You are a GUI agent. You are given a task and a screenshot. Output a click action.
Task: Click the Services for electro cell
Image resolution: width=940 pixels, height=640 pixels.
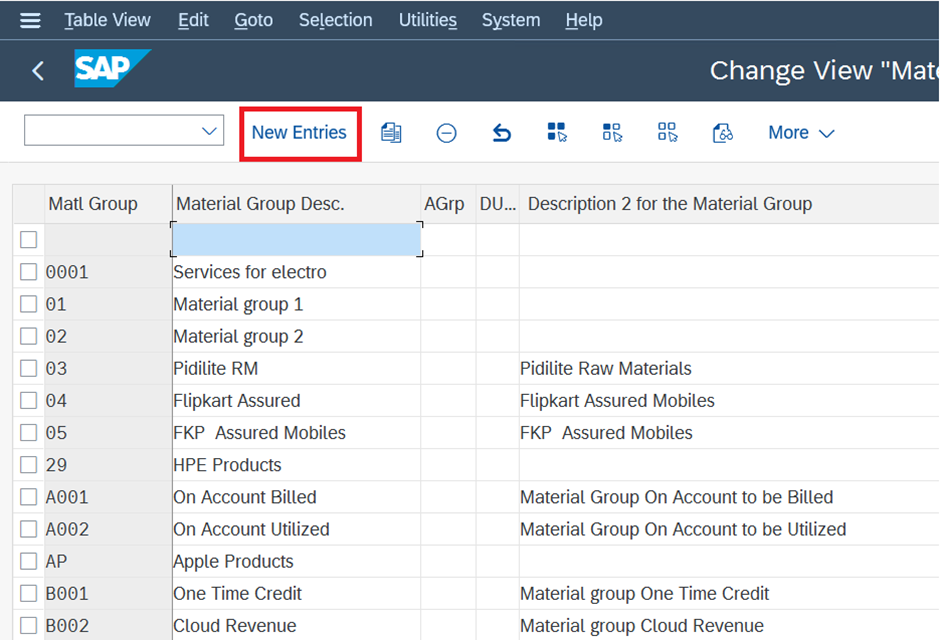pyautogui.click(x=296, y=272)
